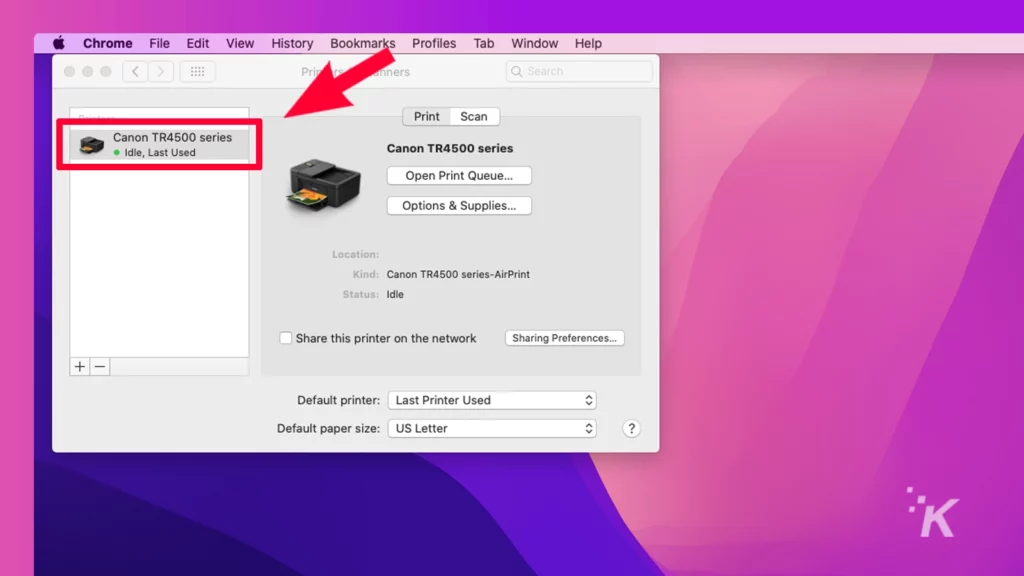Open the Profiles menu
Screen dimensions: 1024x576
click(x=434, y=43)
